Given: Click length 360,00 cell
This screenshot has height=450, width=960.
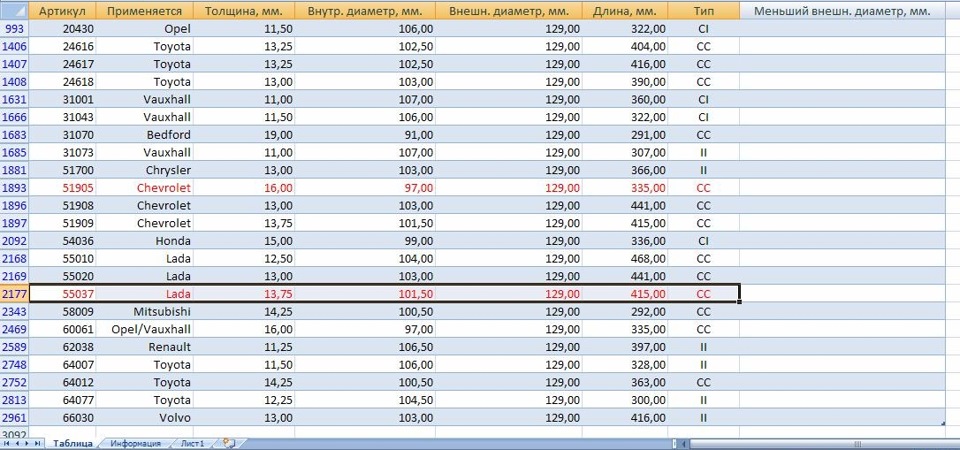Looking at the screenshot, I should pos(625,99).
